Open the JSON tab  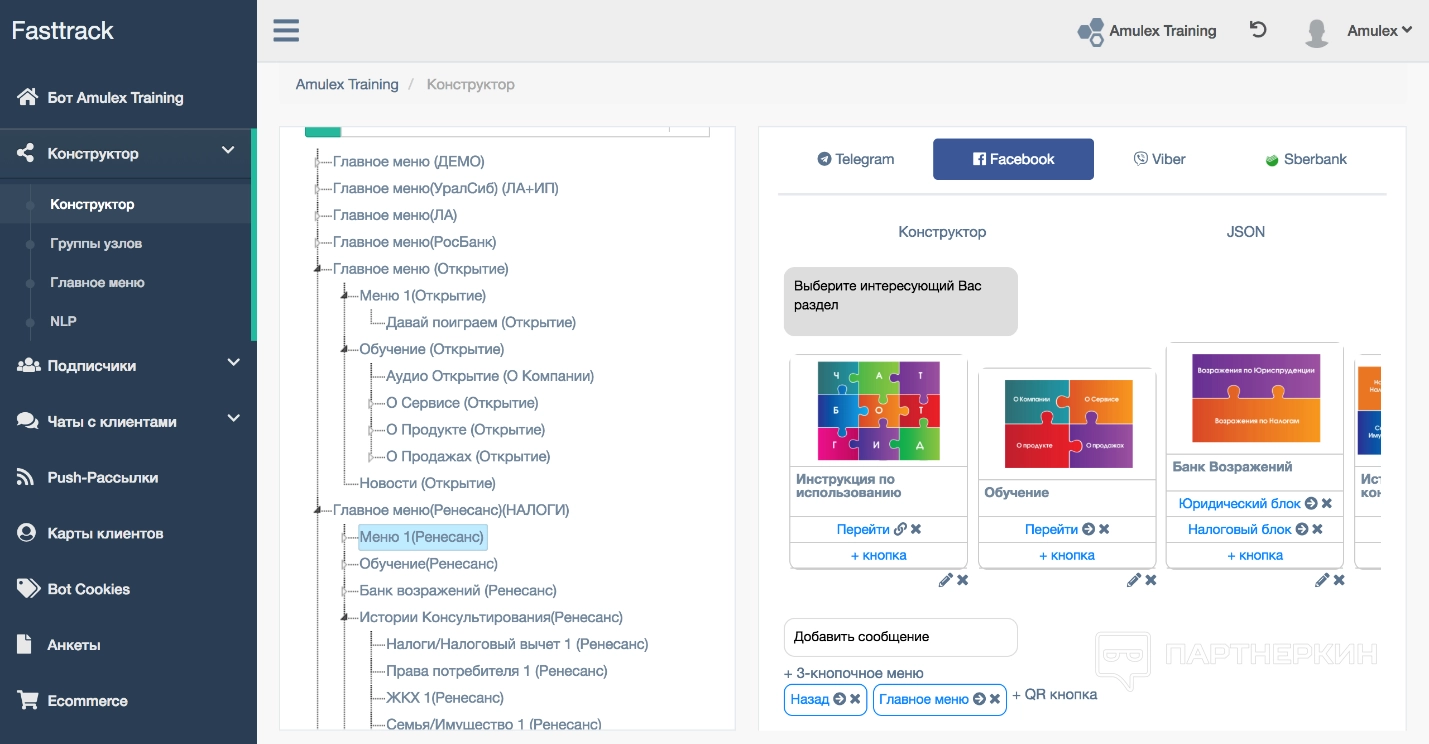(1245, 232)
